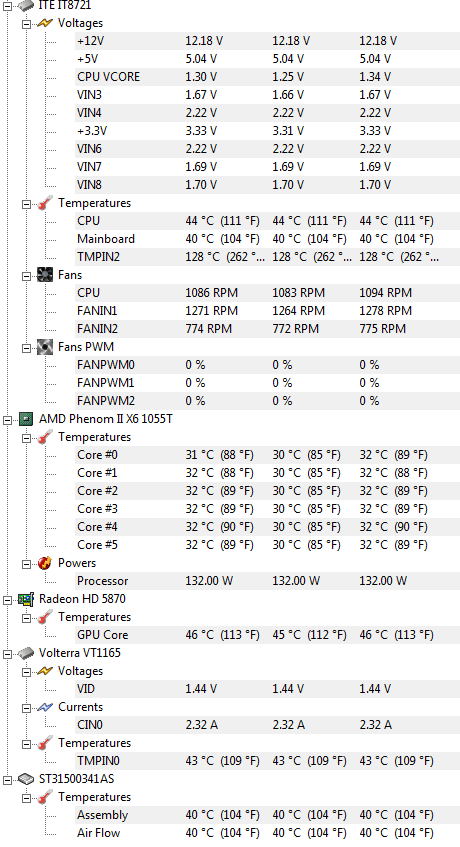Image resolution: width=460 pixels, height=847 pixels.
Task: Click the Volterra VT1165 chip icon
Action: click(25, 653)
